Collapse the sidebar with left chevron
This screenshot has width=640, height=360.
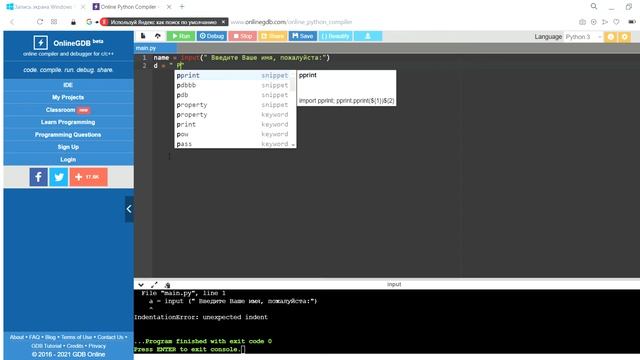point(129,209)
